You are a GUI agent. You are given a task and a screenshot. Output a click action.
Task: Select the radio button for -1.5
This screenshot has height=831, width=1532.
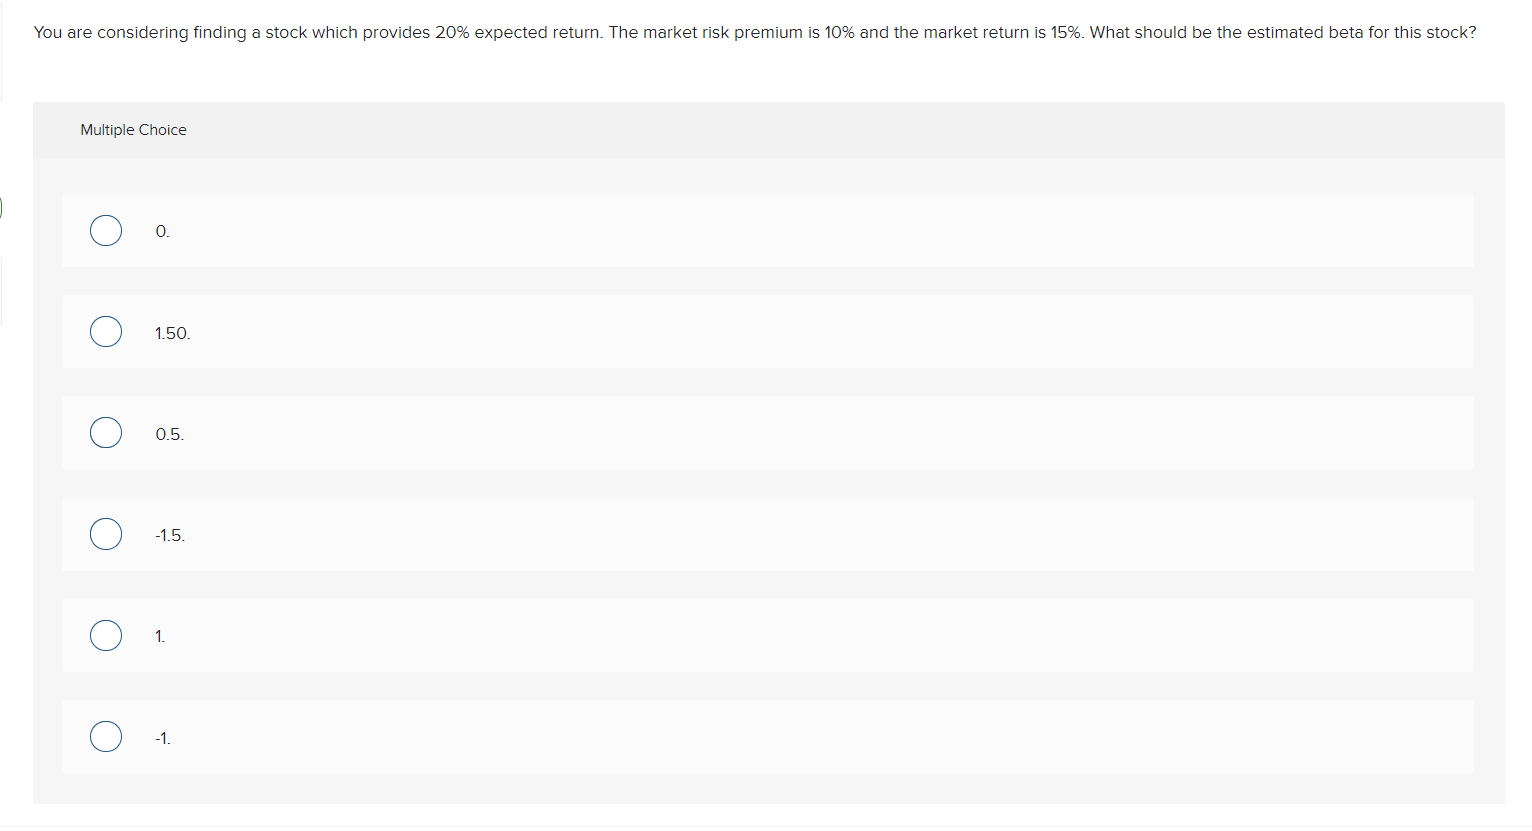[105, 533]
